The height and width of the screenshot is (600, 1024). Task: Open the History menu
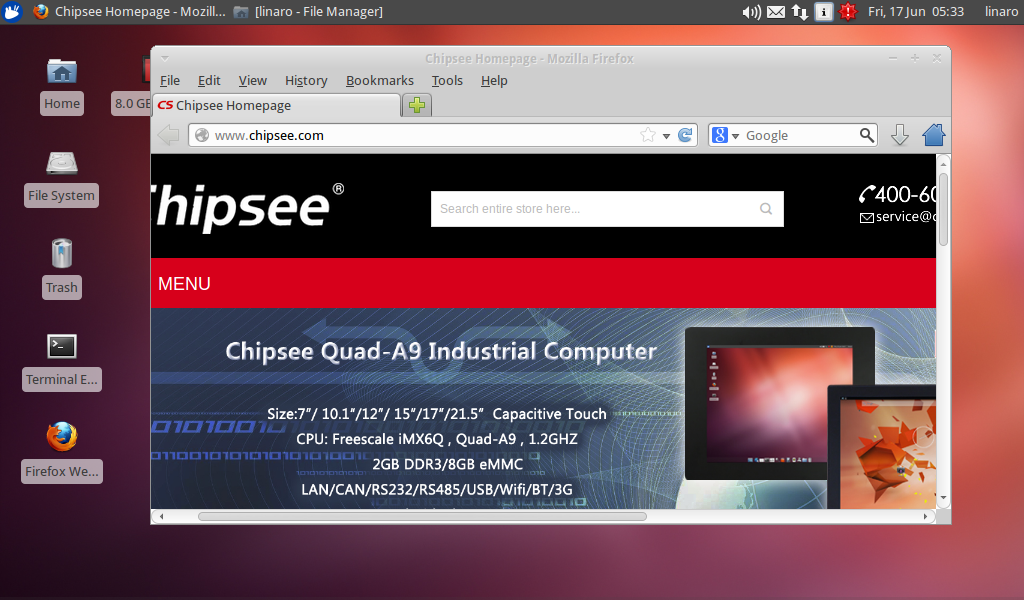[306, 80]
